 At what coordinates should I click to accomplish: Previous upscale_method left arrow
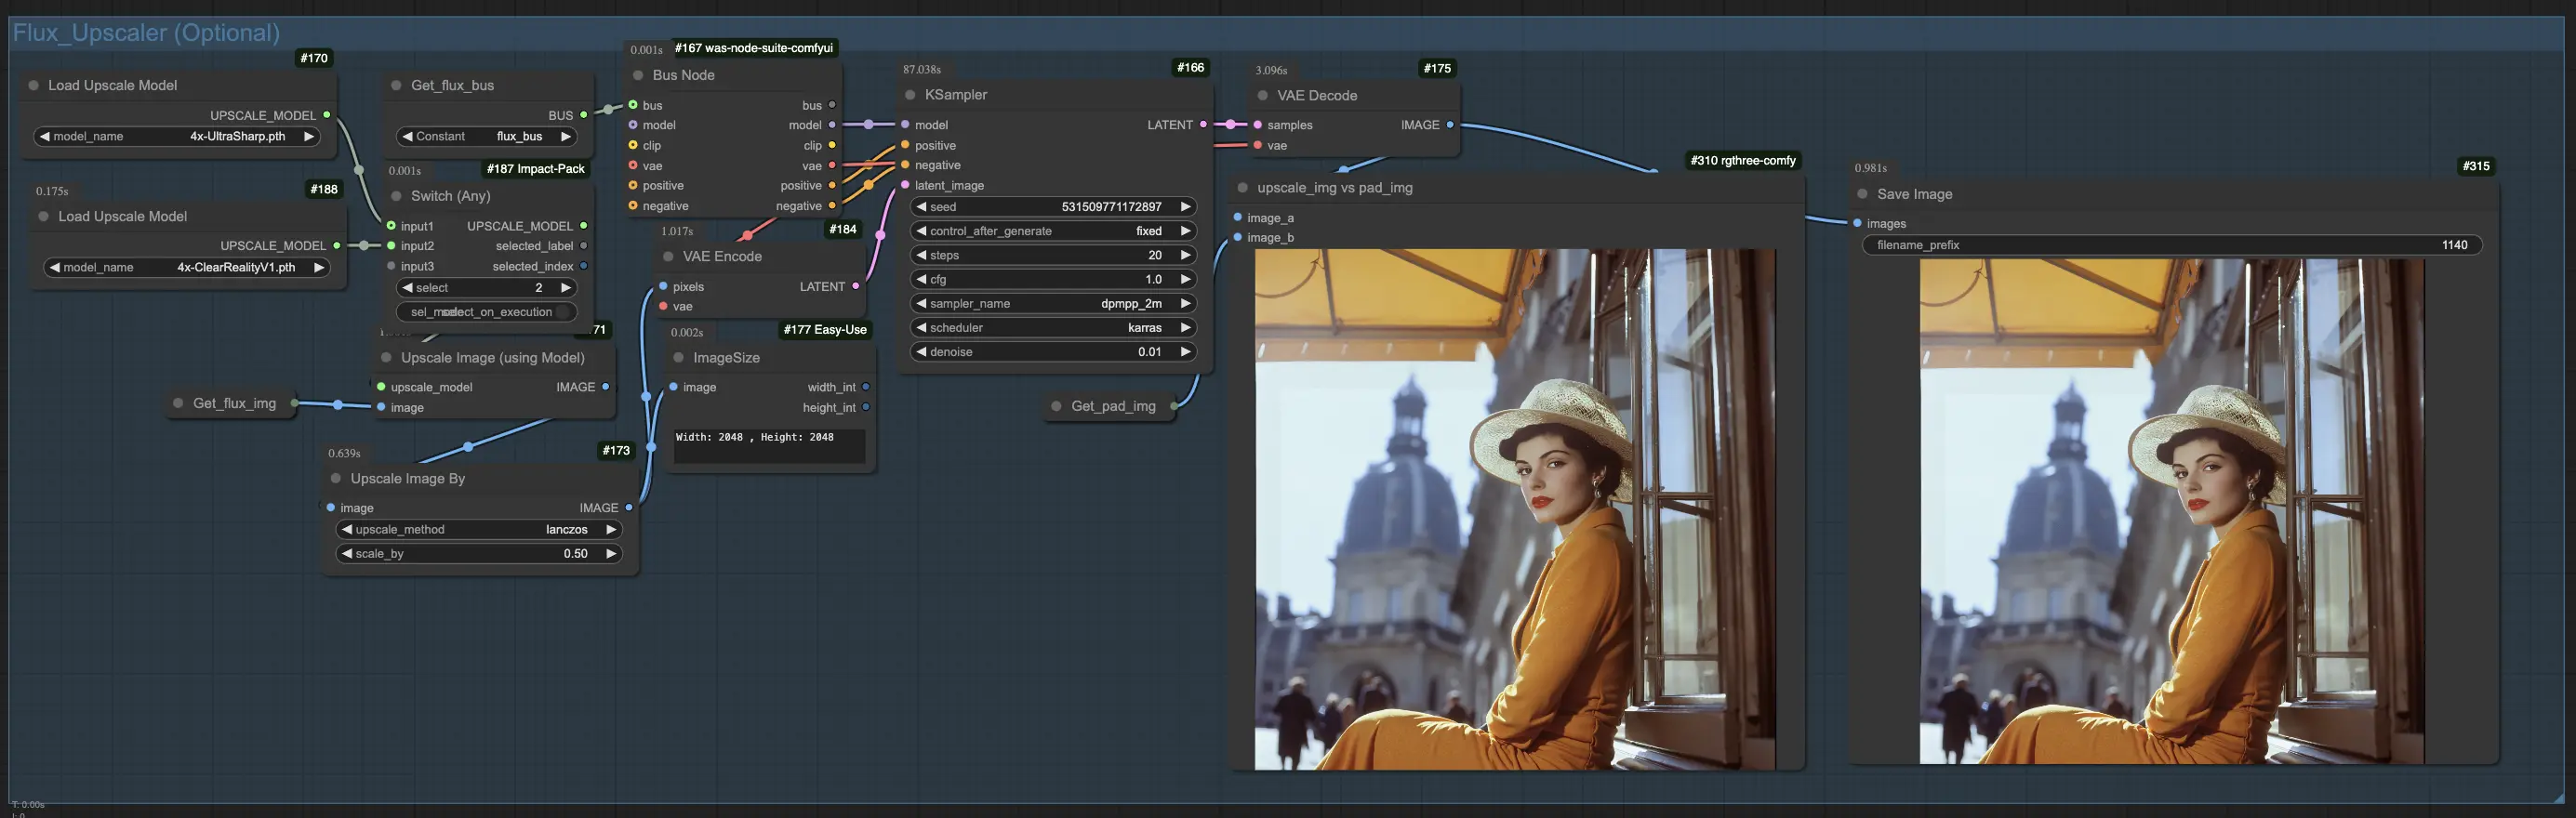[347, 529]
